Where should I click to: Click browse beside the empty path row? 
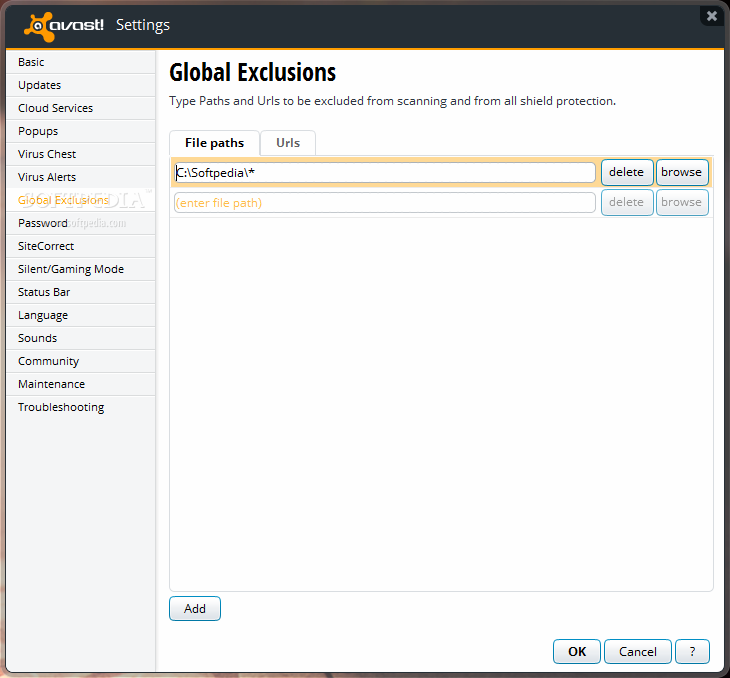(682, 202)
